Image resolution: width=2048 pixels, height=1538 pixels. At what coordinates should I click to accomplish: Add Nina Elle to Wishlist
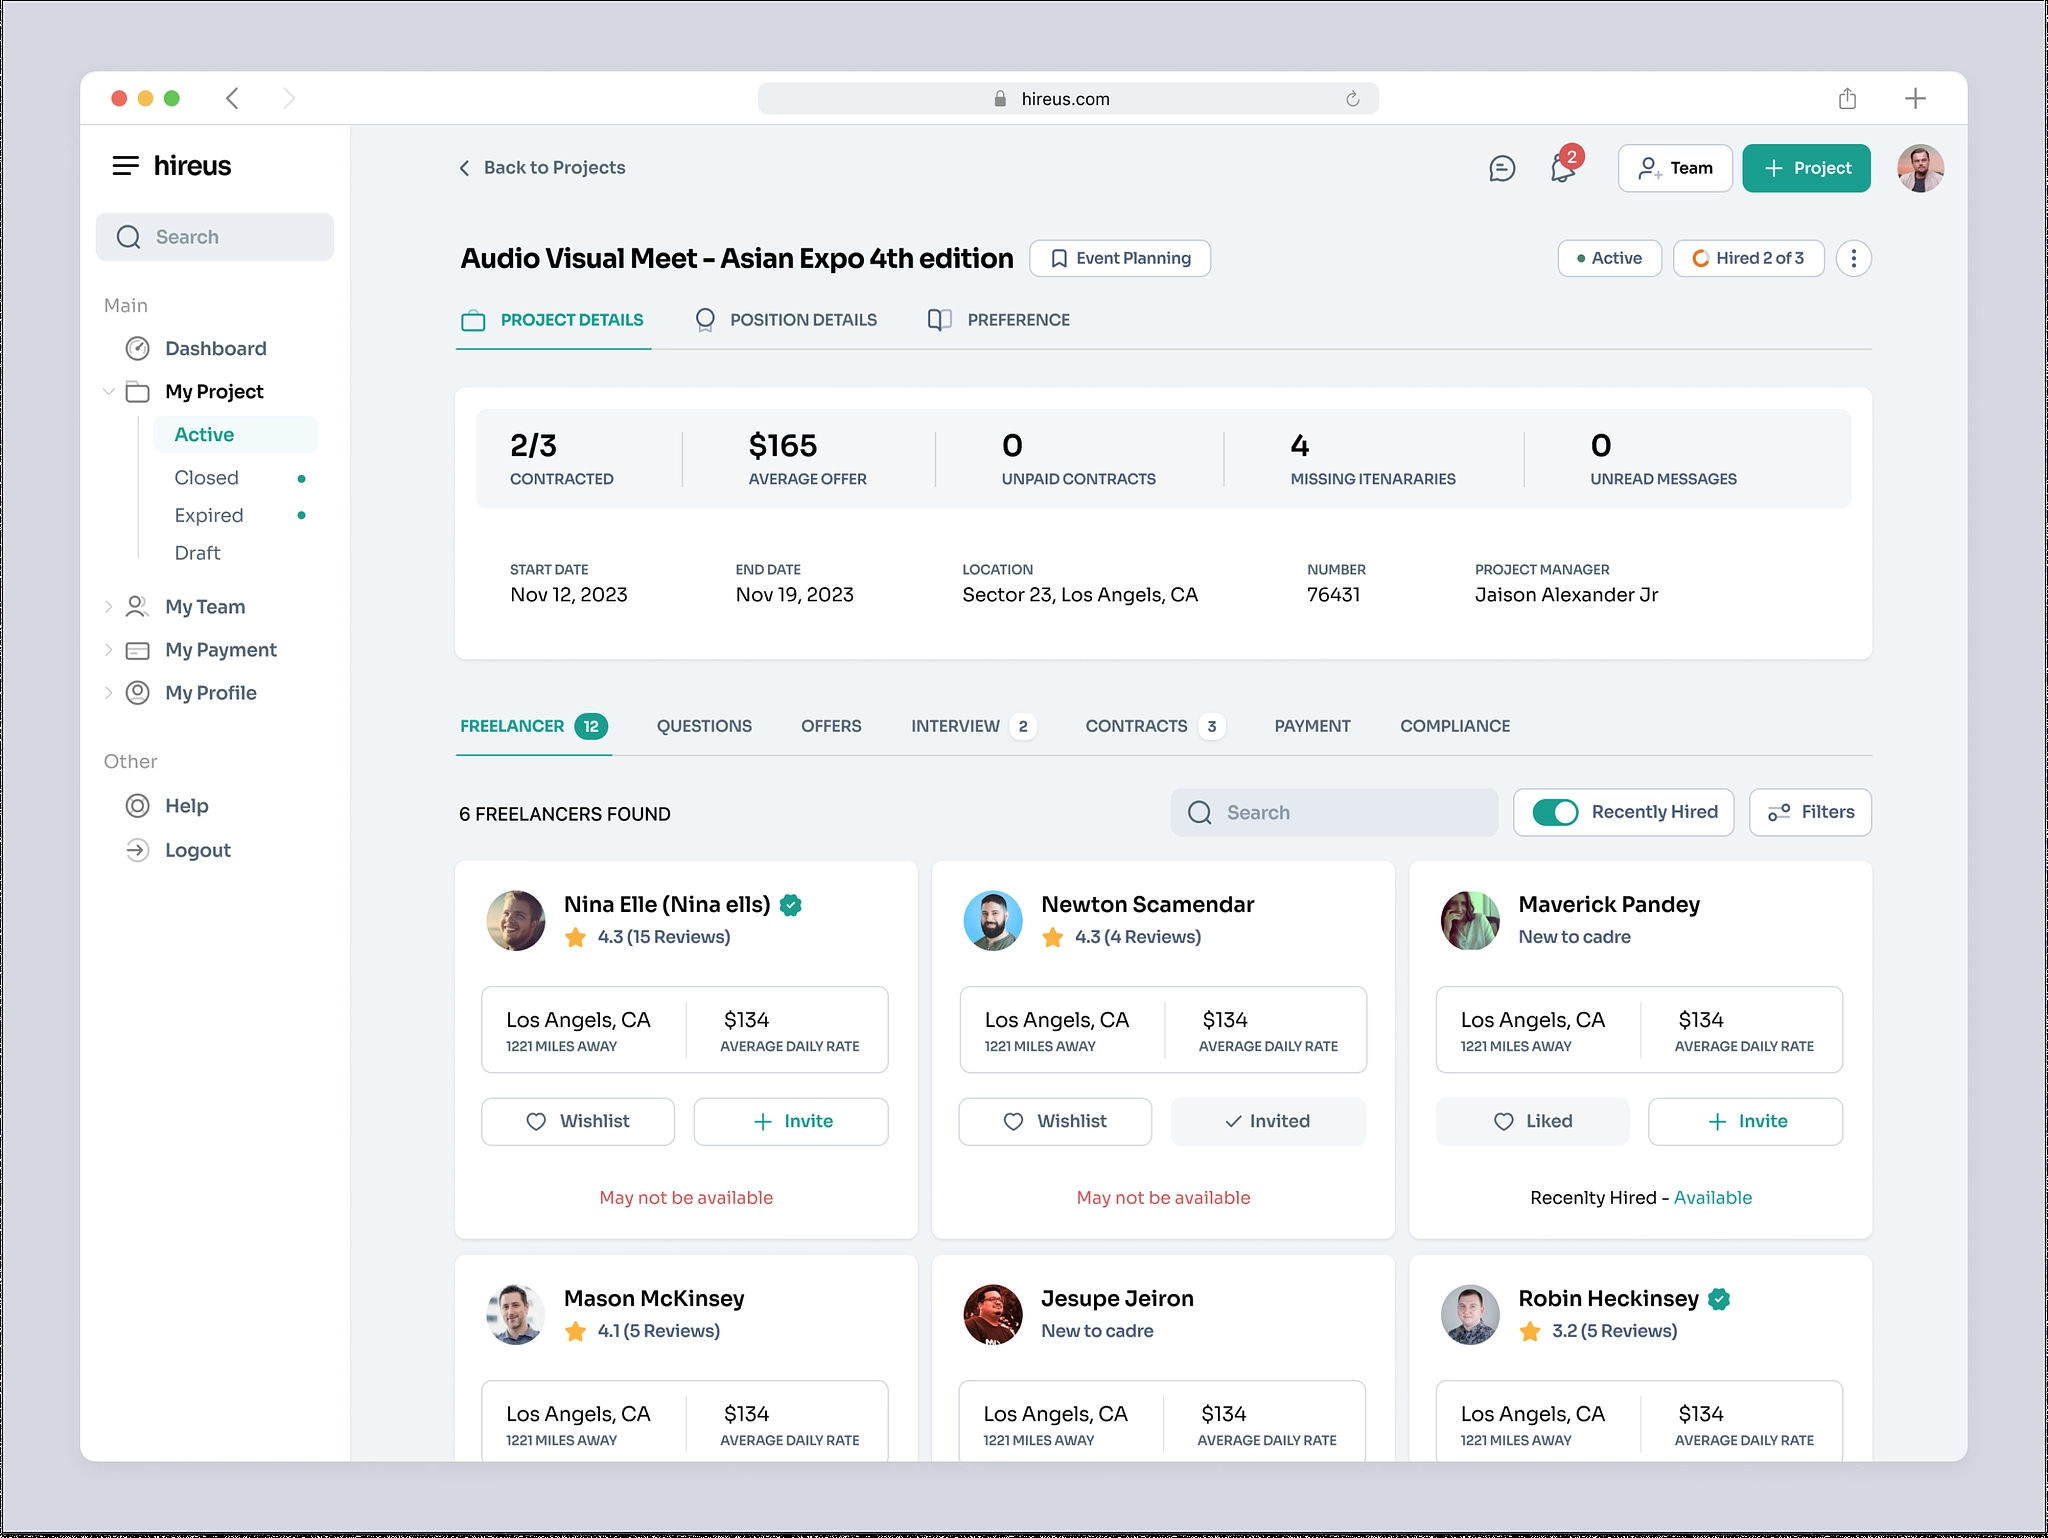(578, 1122)
